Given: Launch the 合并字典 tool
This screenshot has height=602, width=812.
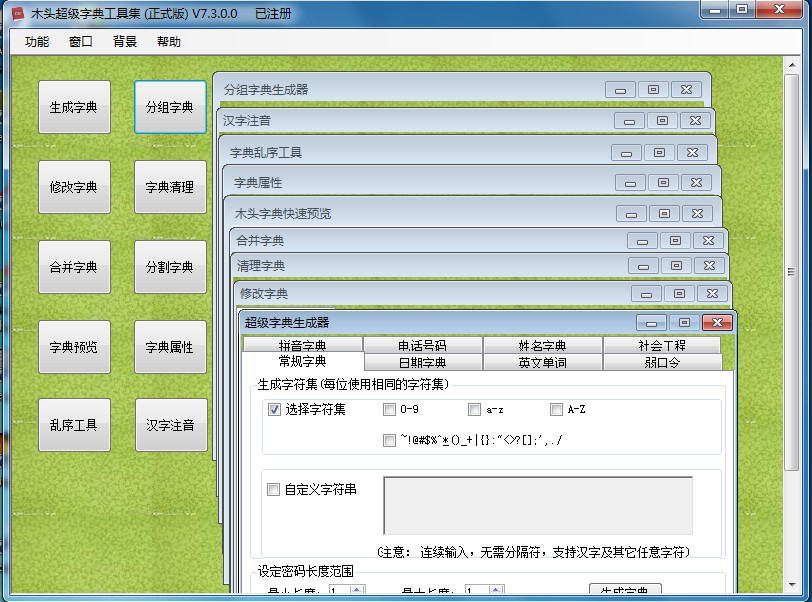Looking at the screenshot, I should 74,267.
